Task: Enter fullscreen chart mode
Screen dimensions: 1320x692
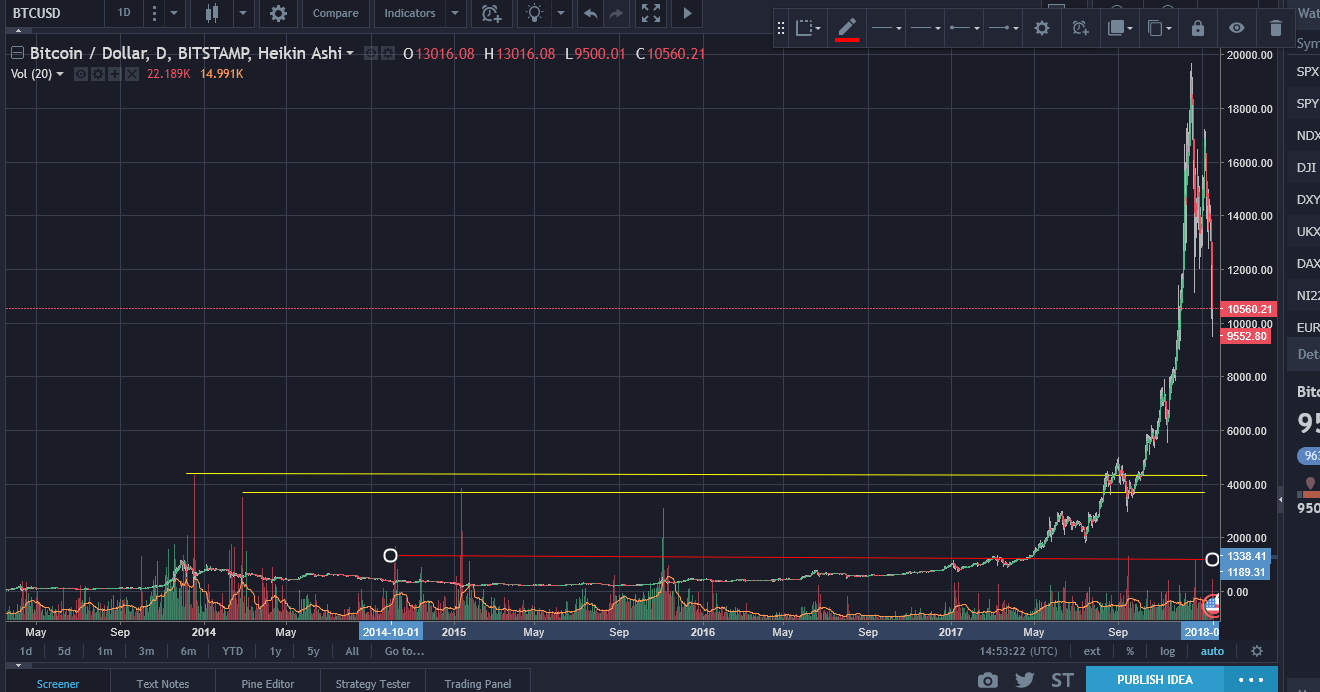Action: (x=651, y=13)
